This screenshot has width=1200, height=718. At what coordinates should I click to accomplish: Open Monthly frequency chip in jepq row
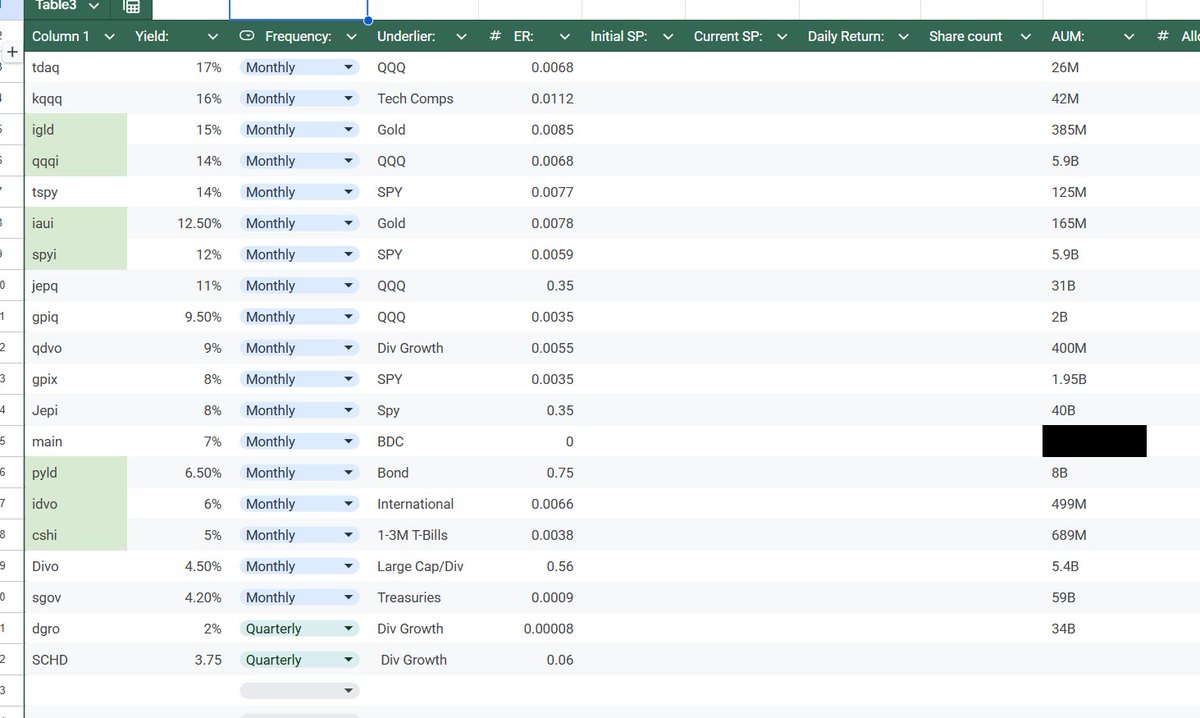299,286
